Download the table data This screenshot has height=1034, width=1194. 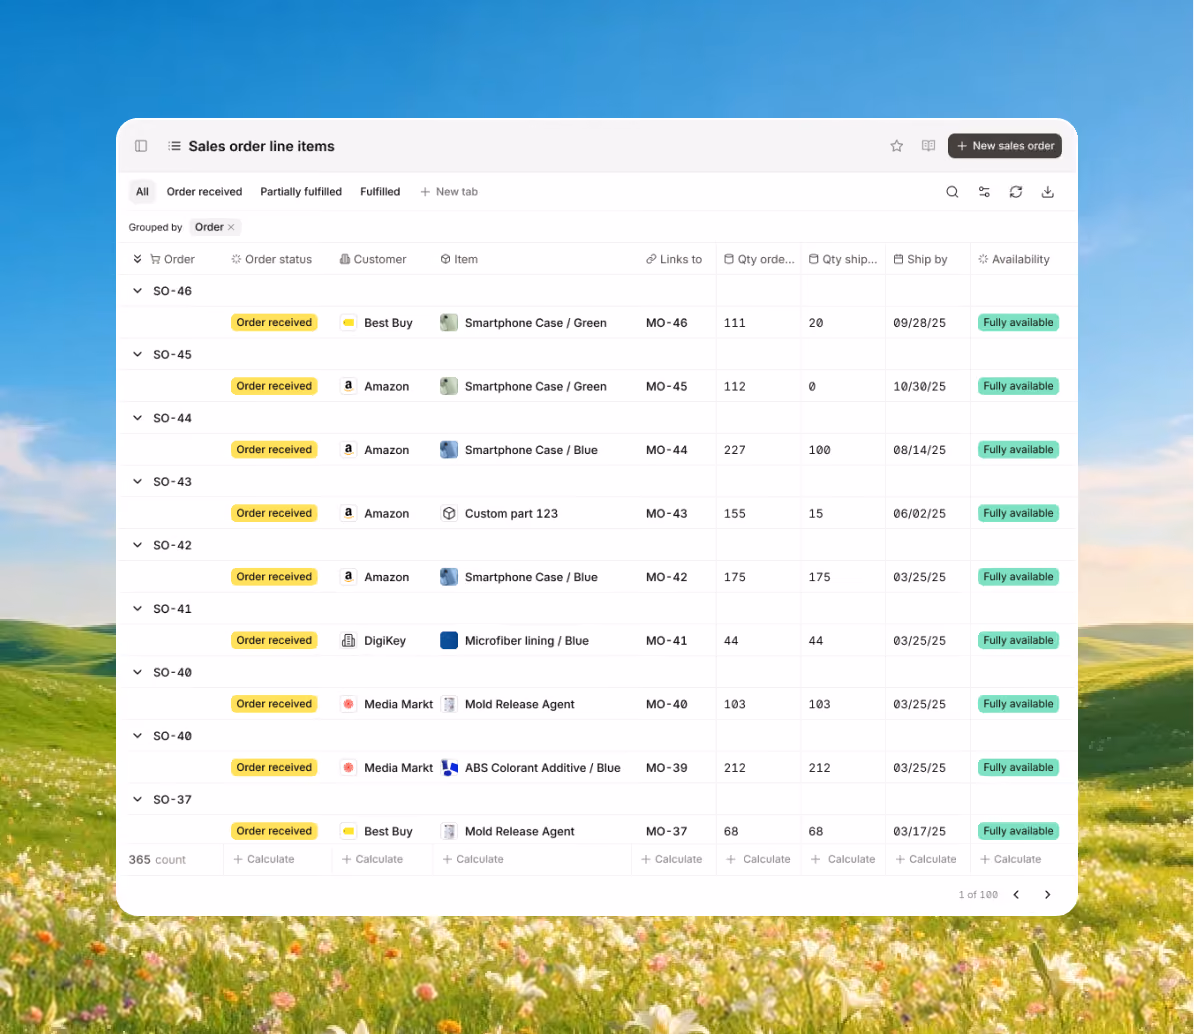point(1048,192)
